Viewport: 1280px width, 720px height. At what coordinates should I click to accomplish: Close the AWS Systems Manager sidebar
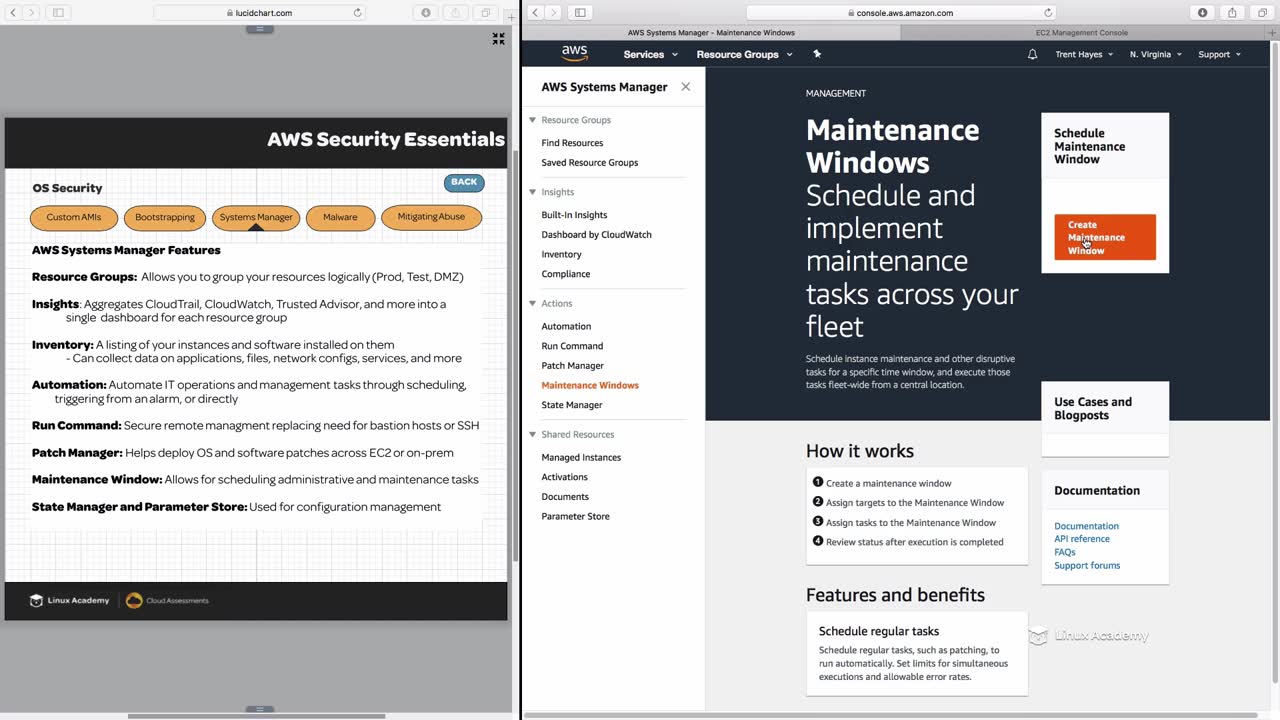click(x=685, y=87)
